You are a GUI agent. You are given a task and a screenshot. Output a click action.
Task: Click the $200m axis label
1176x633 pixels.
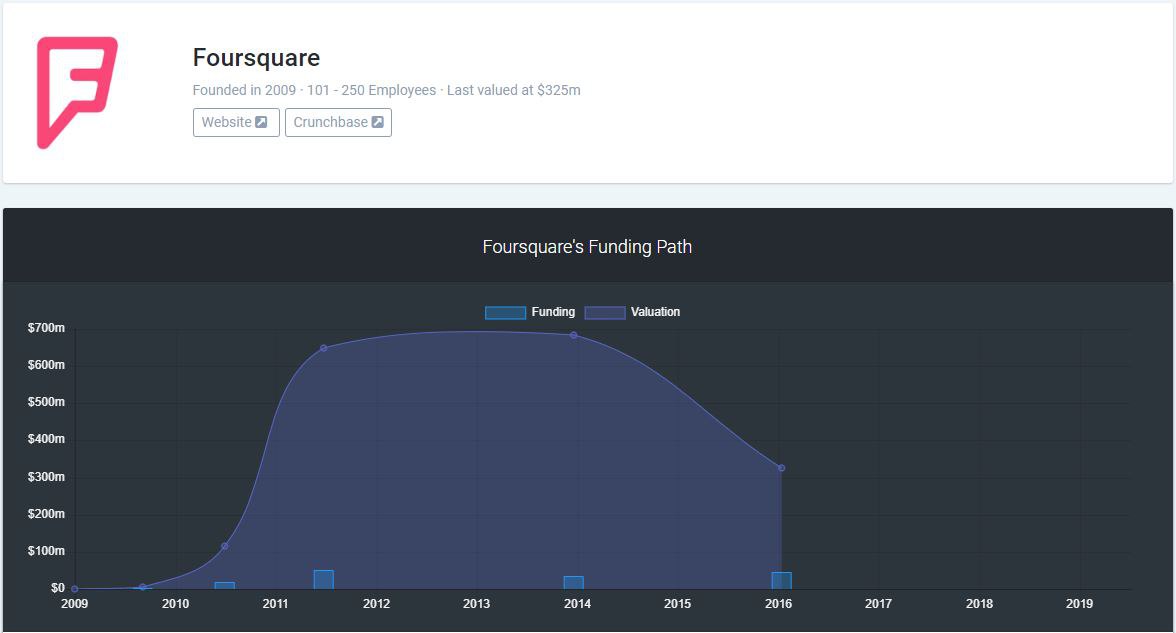tap(46, 514)
